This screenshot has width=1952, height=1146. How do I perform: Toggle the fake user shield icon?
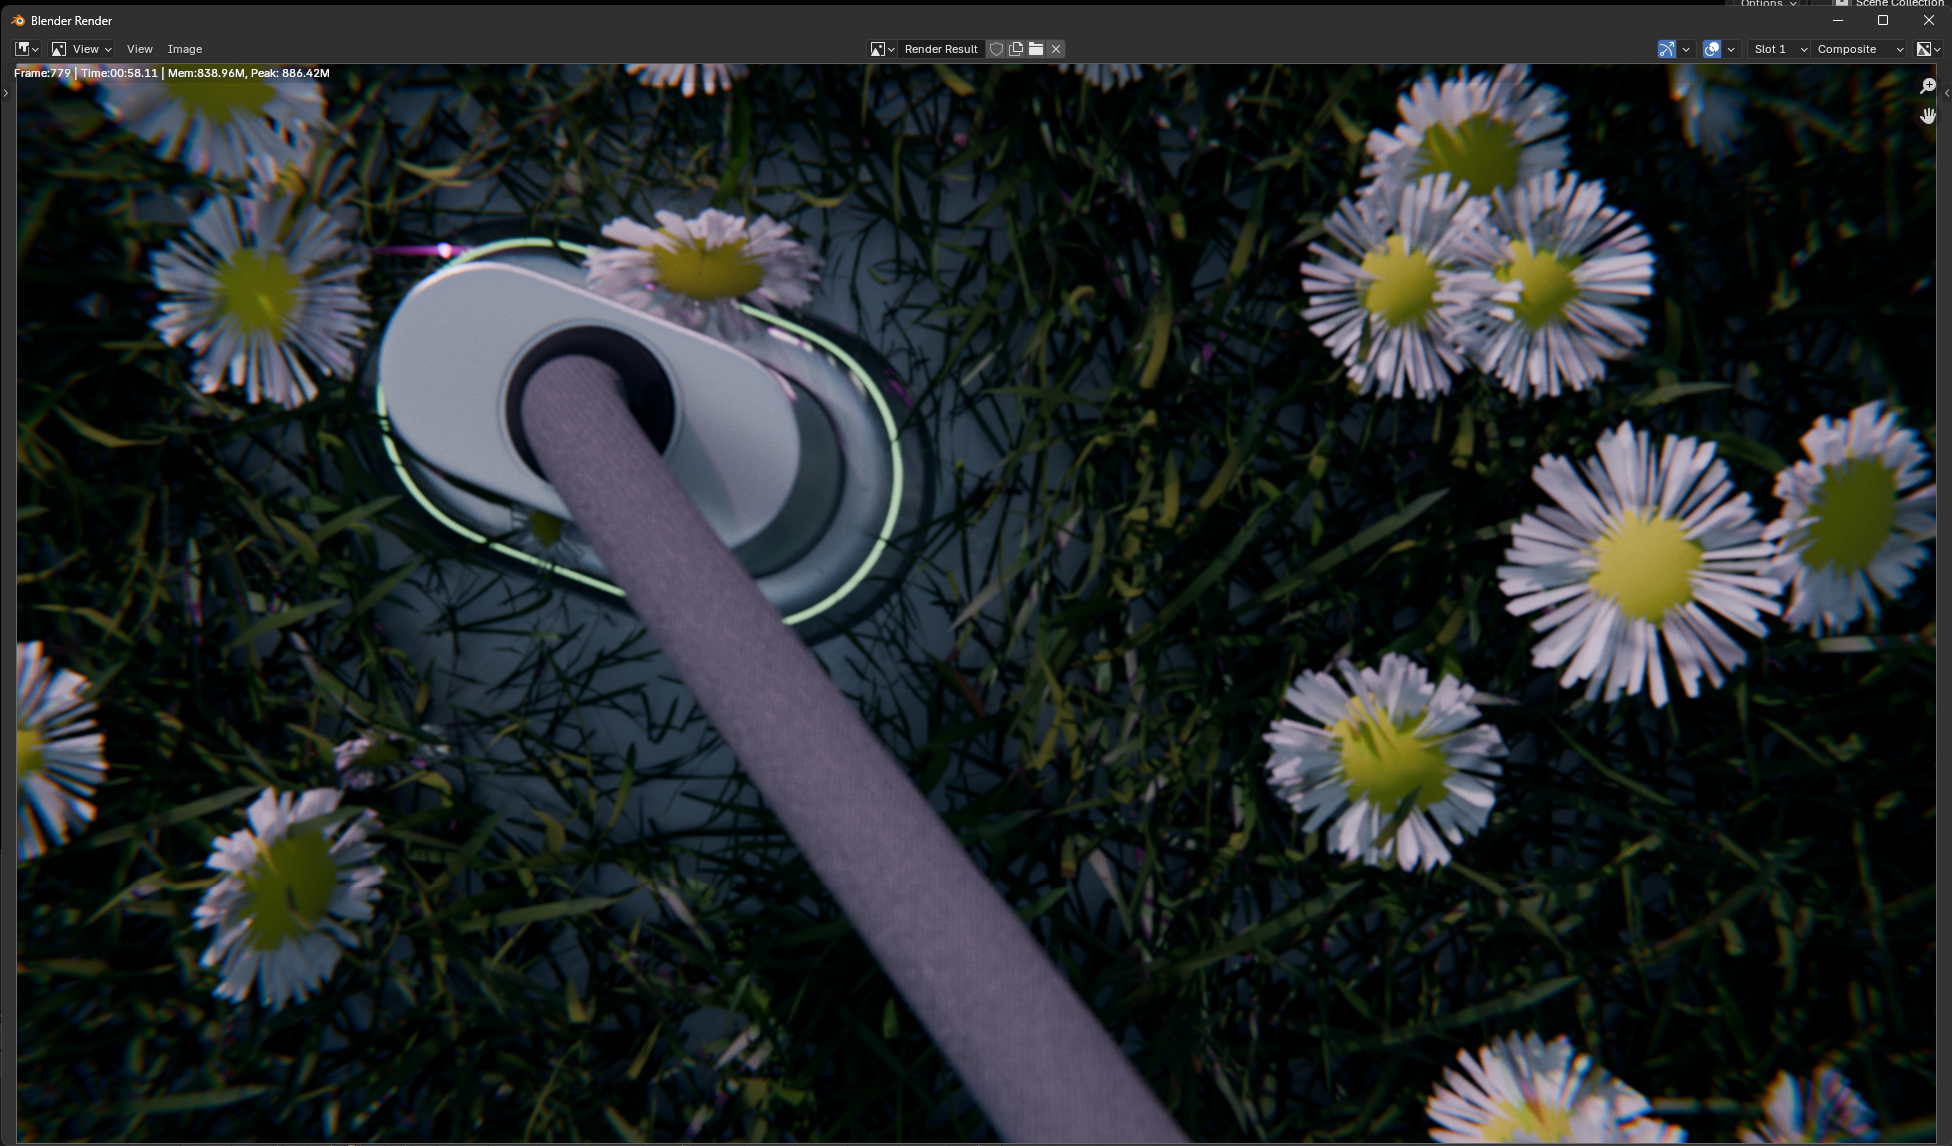996,49
